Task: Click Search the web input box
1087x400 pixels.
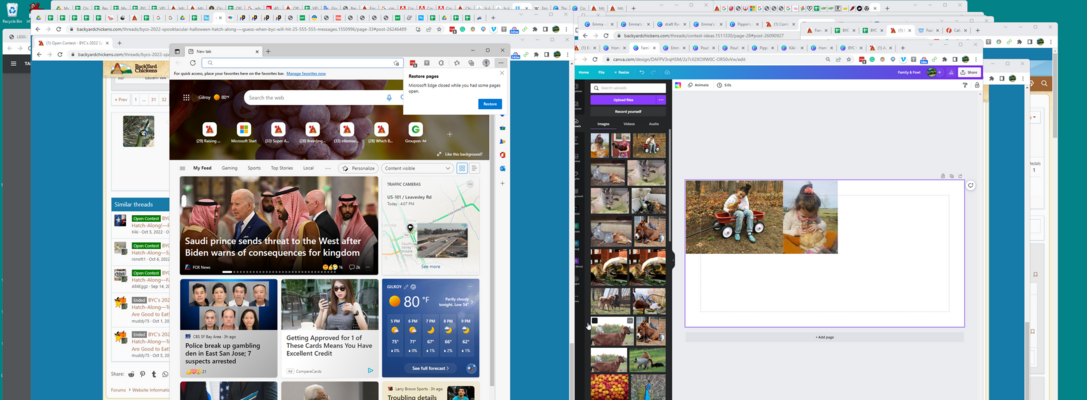Action: (315, 98)
